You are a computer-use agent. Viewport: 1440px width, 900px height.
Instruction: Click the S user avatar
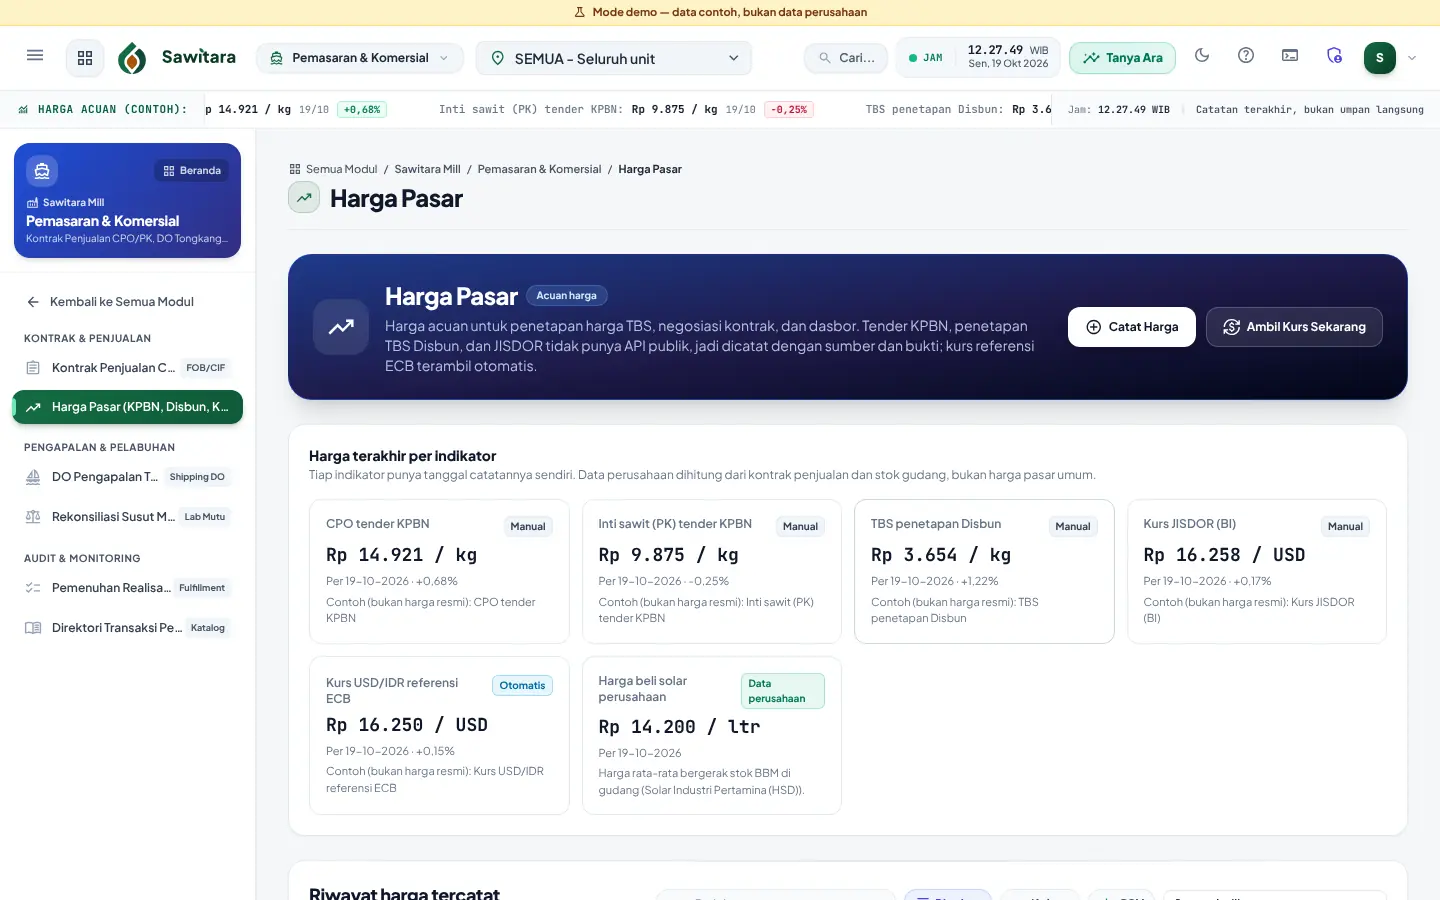click(x=1380, y=58)
